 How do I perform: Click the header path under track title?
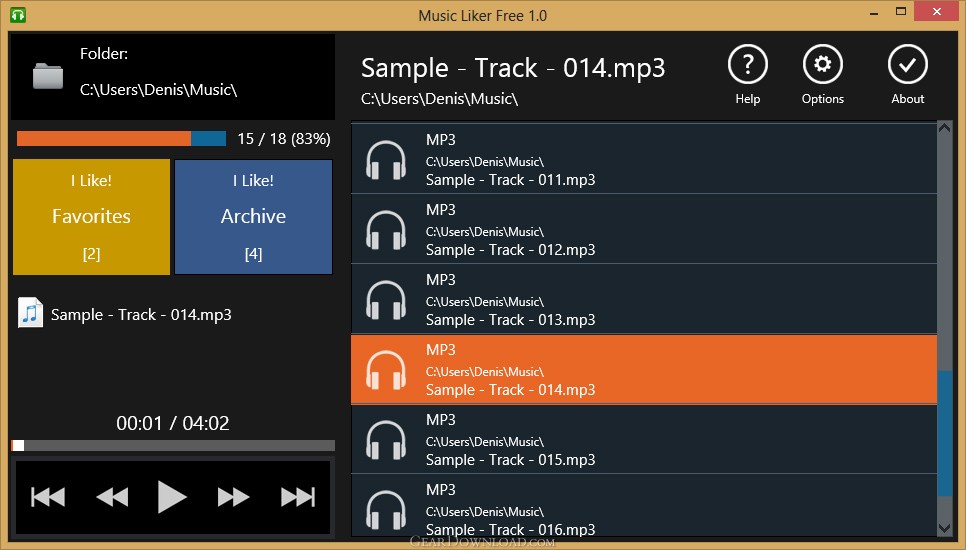pyautogui.click(x=439, y=99)
